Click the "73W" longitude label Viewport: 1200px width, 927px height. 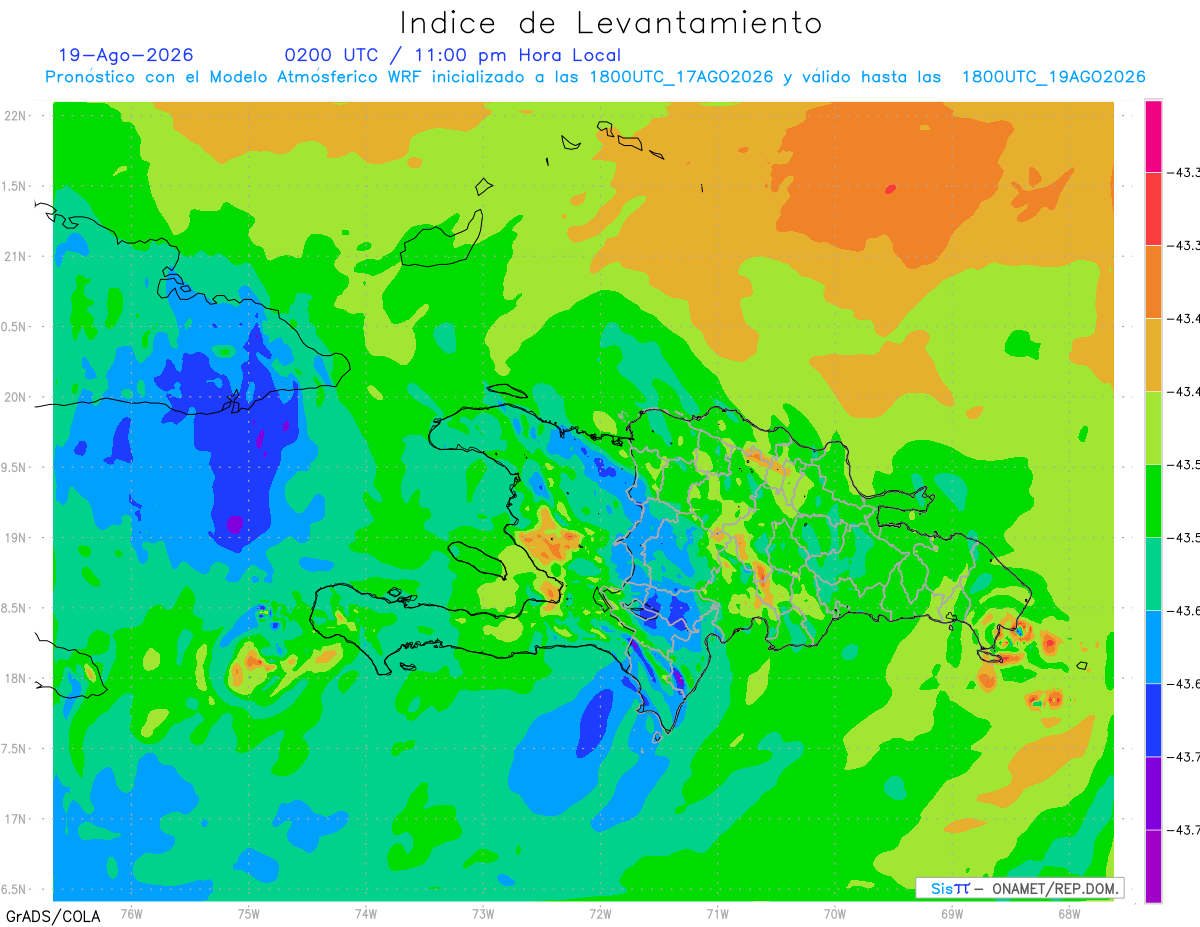483,913
